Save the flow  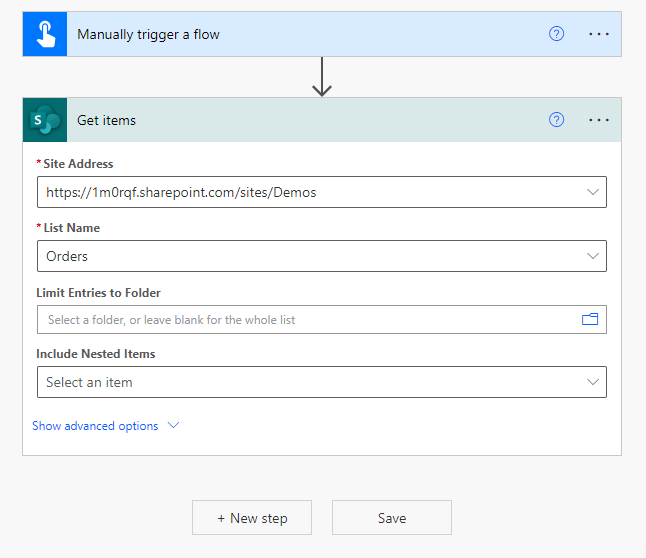[x=392, y=518]
